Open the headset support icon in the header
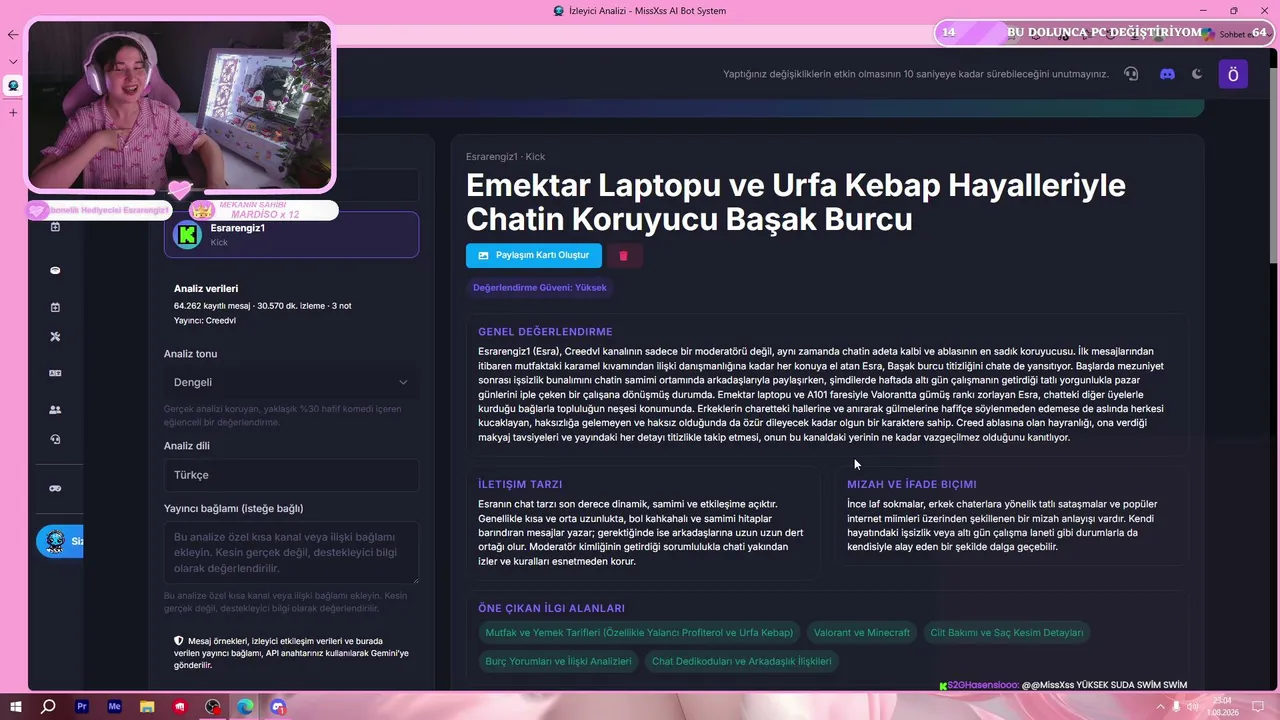 [1131, 74]
